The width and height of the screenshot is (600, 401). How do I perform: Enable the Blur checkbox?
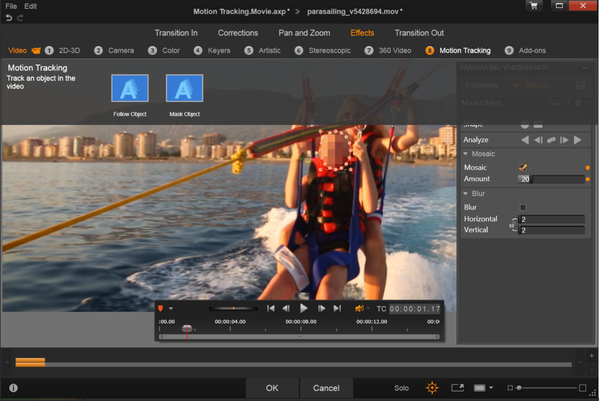[523, 207]
